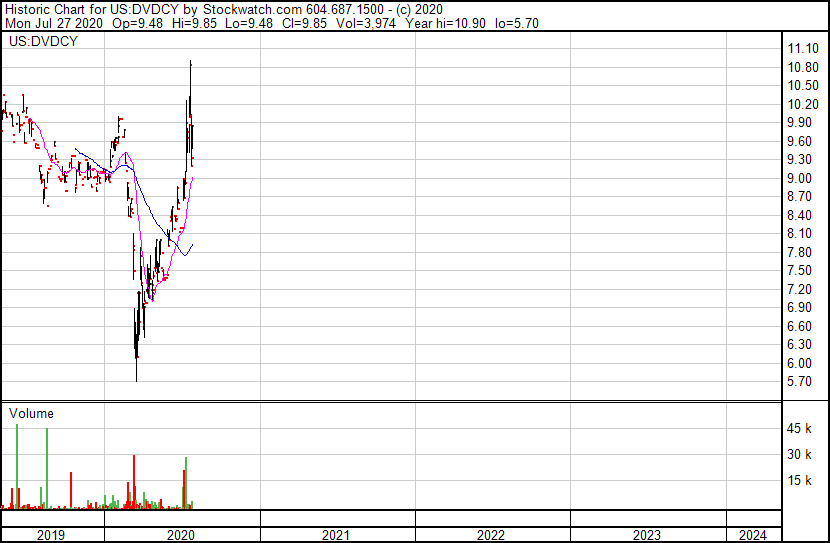This screenshot has width=830, height=543.
Task: Click the tallest green volume bar in early 2019
Action: 17,467
